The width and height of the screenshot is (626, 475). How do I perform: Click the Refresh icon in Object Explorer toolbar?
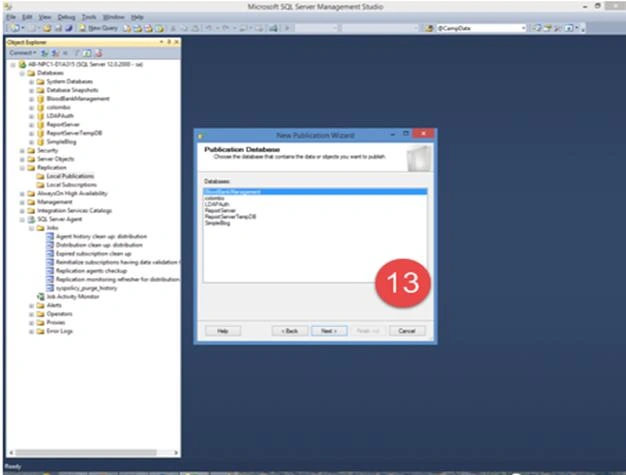tap(87, 53)
